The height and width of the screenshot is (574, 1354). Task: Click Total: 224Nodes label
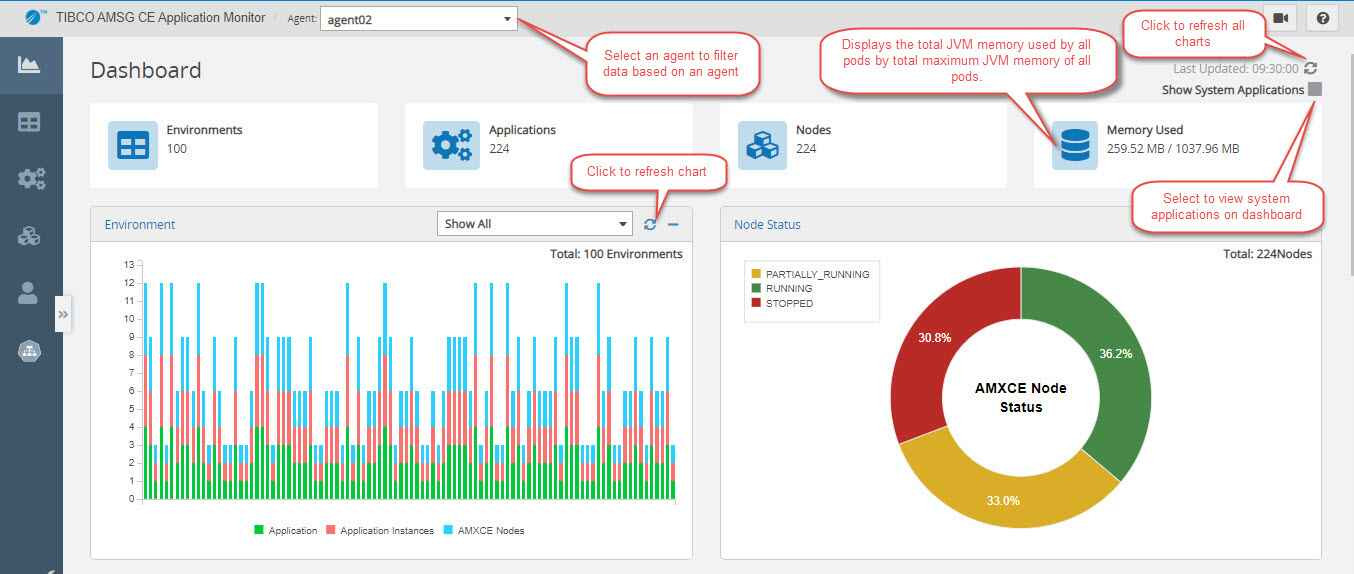tap(1267, 254)
